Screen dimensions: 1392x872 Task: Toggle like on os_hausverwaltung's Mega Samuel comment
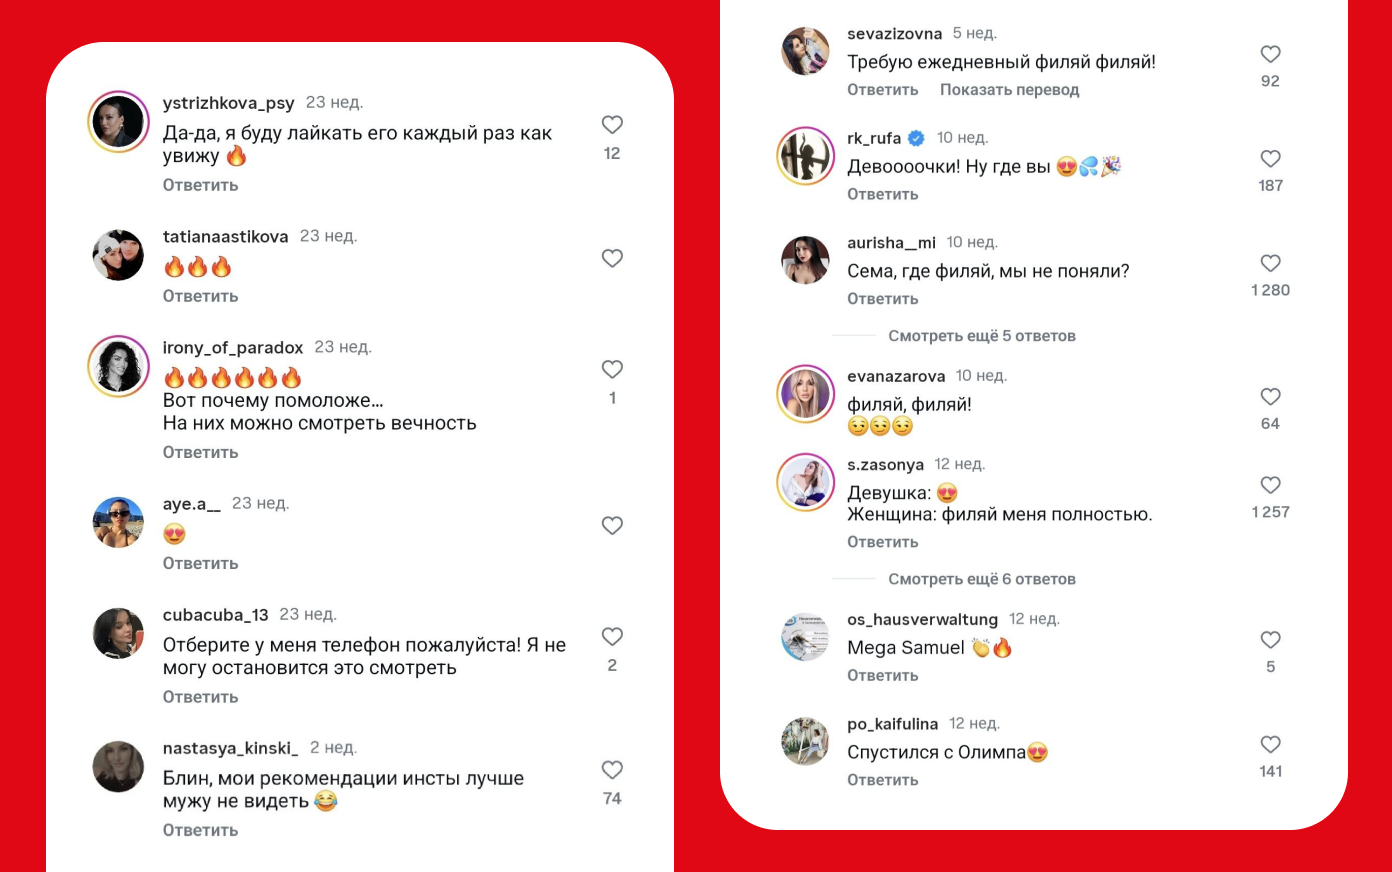1270,640
